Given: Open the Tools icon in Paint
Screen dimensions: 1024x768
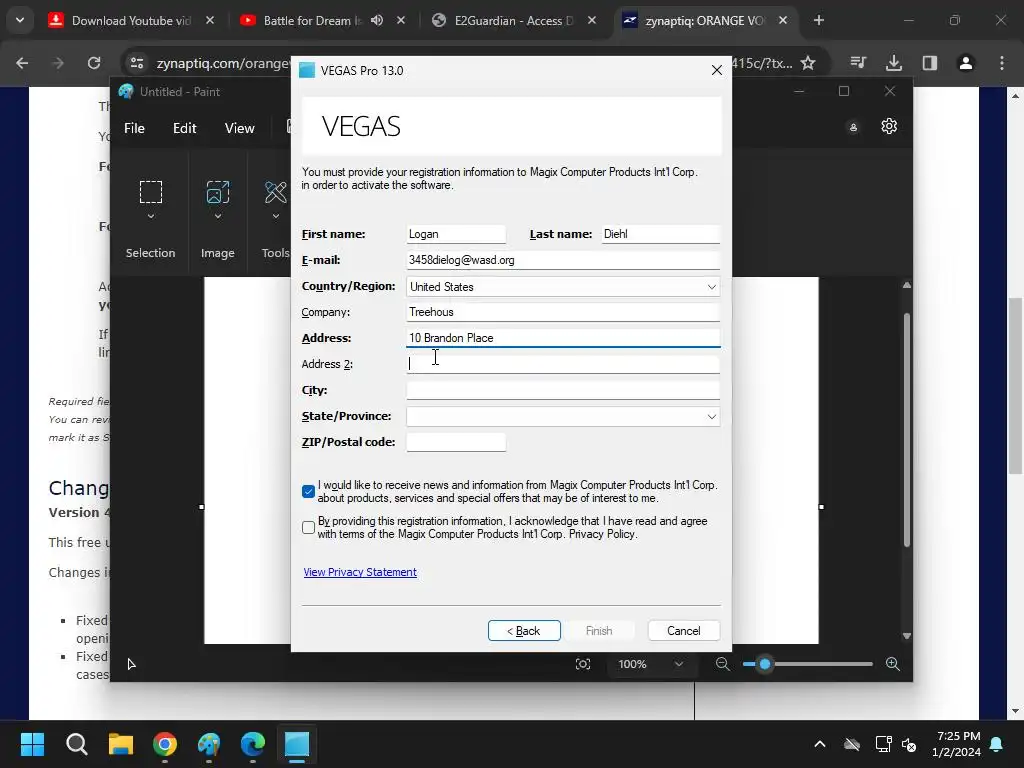Looking at the screenshot, I should pyautogui.click(x=276, y=192).
